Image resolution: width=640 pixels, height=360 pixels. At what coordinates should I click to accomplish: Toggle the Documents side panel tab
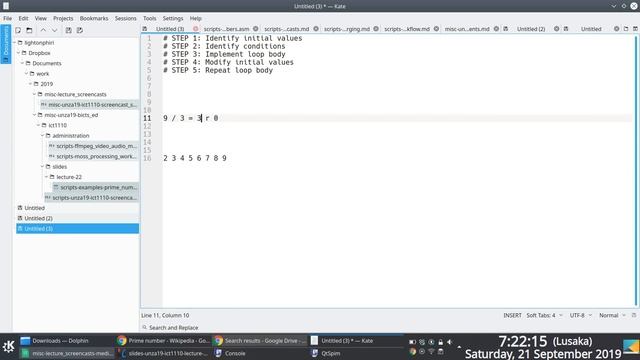point(6,44)
